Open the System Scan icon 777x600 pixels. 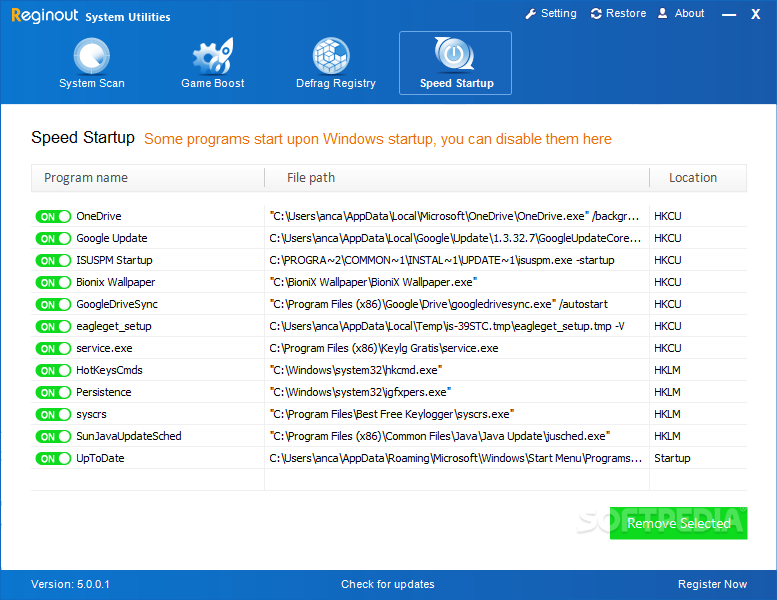pyautogui.click(x=92, y=55)
